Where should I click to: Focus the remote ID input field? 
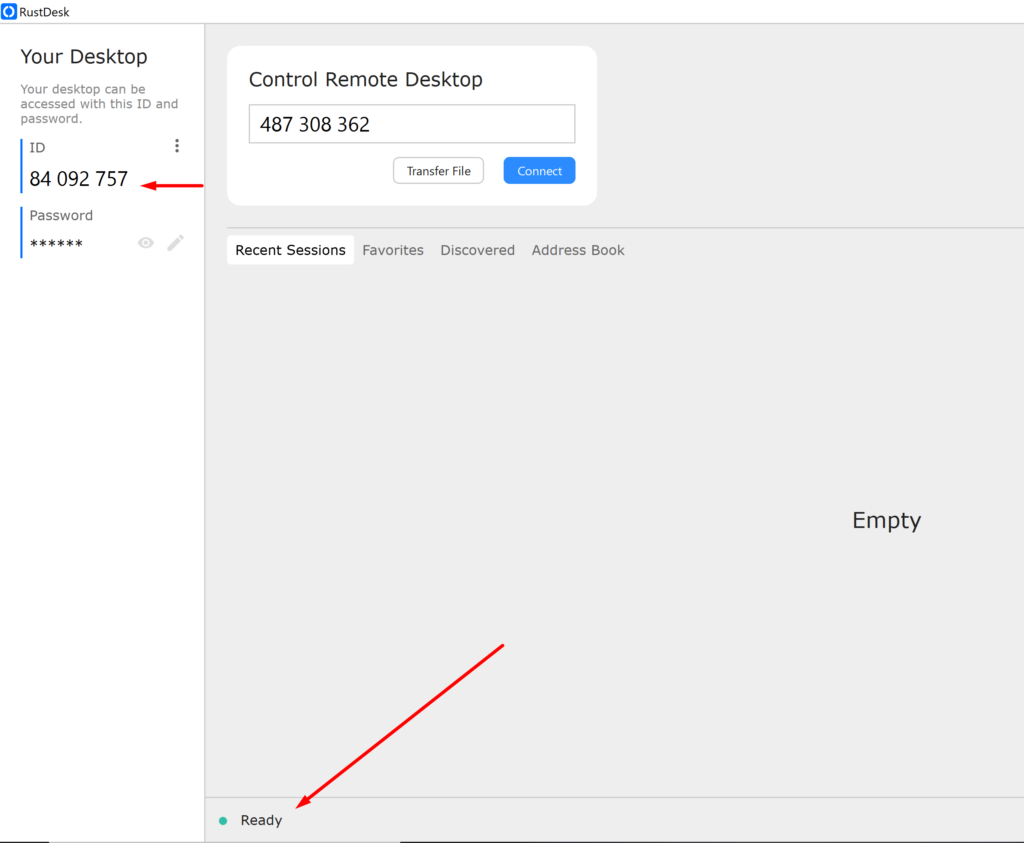coord(412,123)
